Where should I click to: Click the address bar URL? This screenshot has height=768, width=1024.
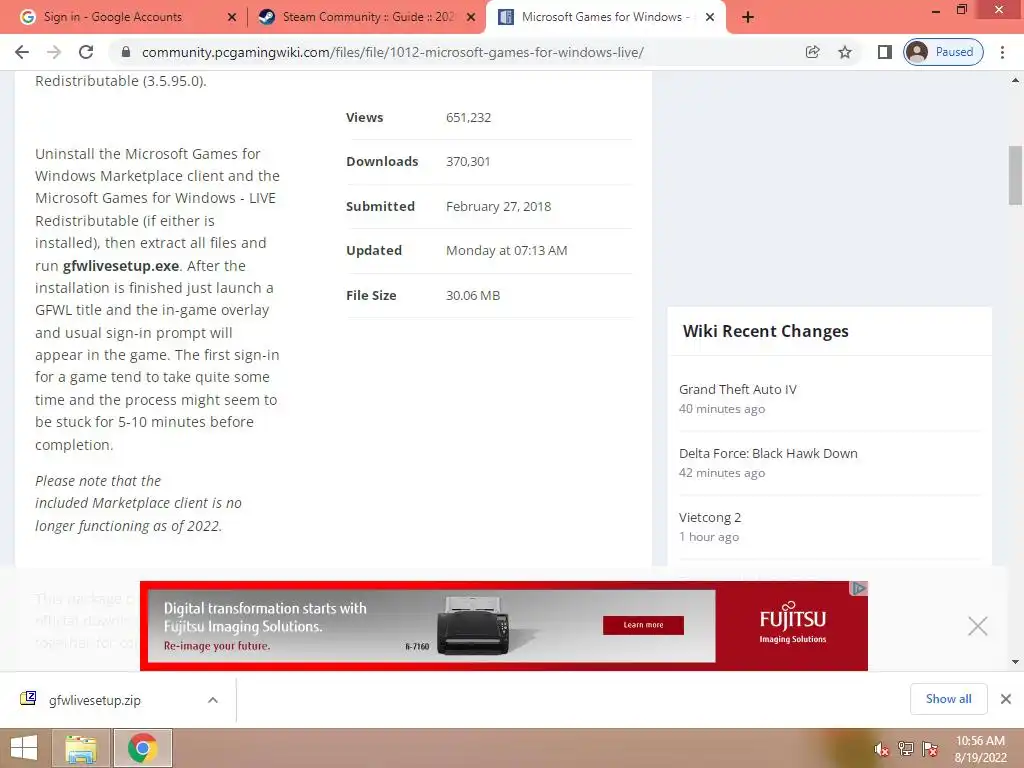coord(392,52)
